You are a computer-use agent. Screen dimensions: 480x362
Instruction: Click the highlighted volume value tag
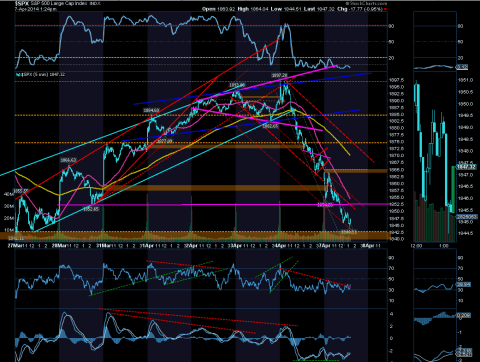[466, 217]
